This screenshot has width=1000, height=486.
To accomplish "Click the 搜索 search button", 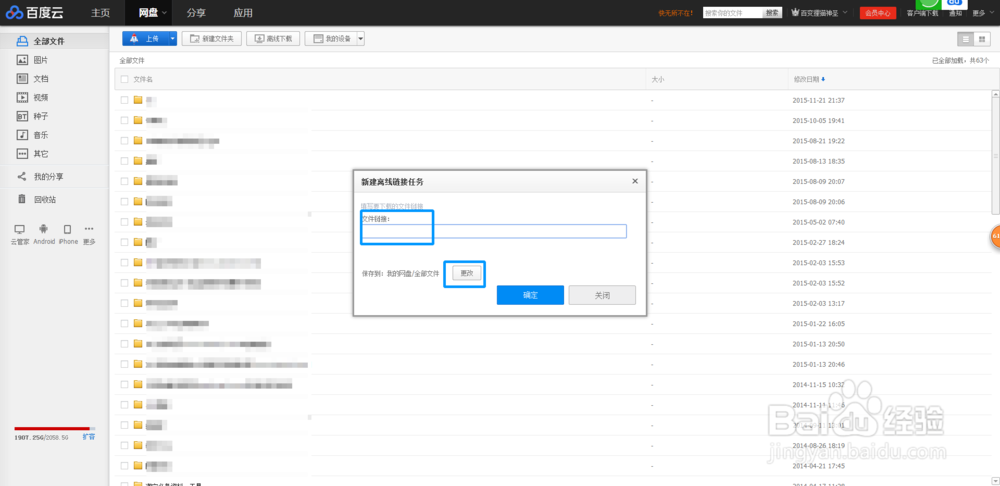I will 772,13.
